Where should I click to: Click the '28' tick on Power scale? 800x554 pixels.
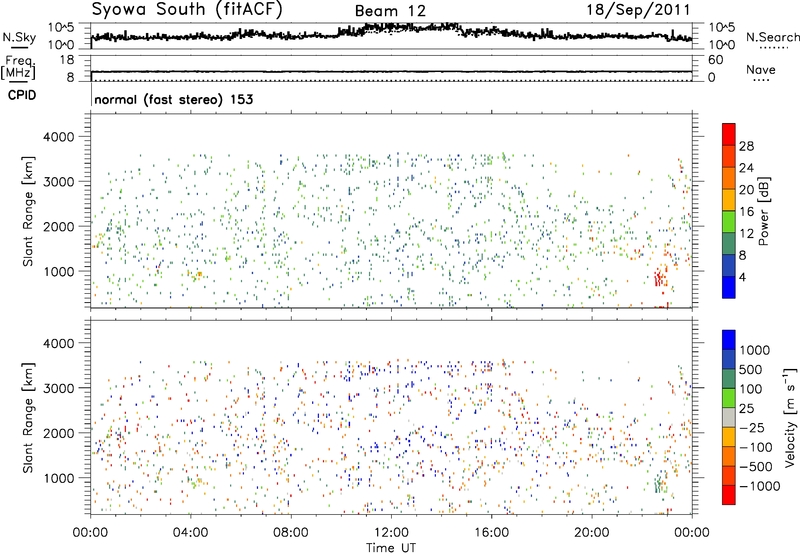[x=746, y=146]
